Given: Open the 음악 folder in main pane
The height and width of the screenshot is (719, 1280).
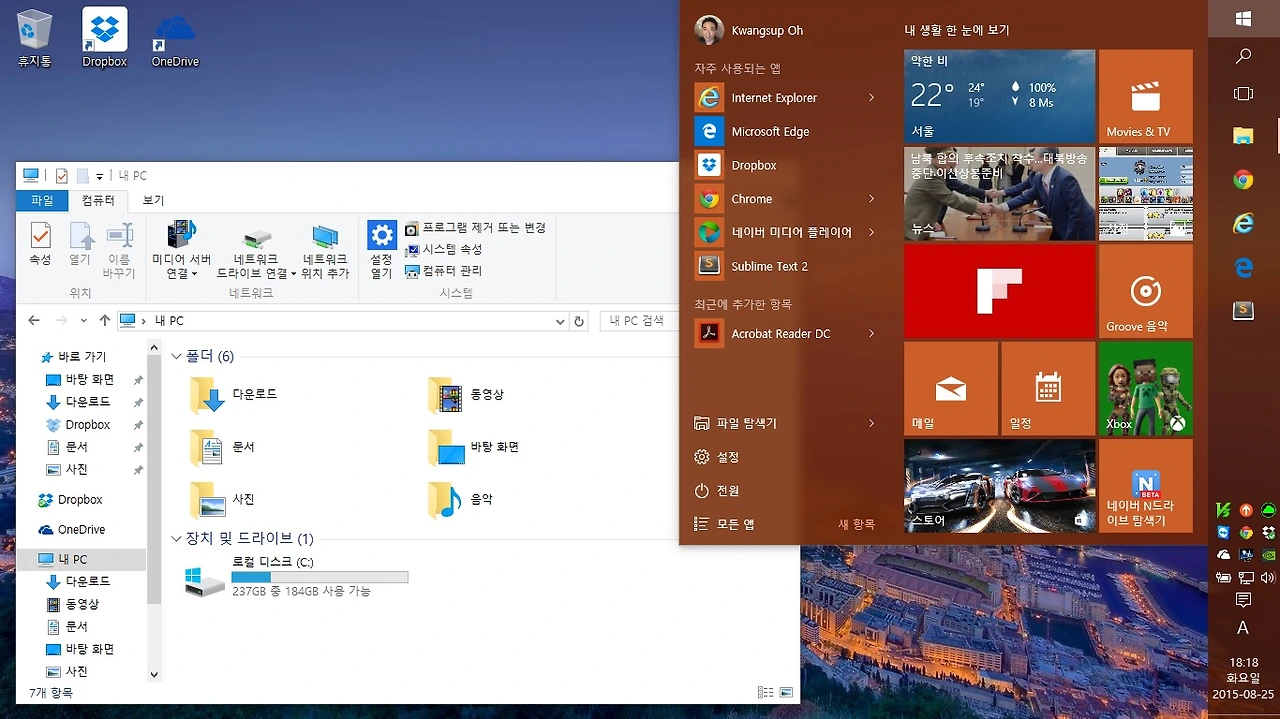Looking at the screenshot, I should pos(461,499).
